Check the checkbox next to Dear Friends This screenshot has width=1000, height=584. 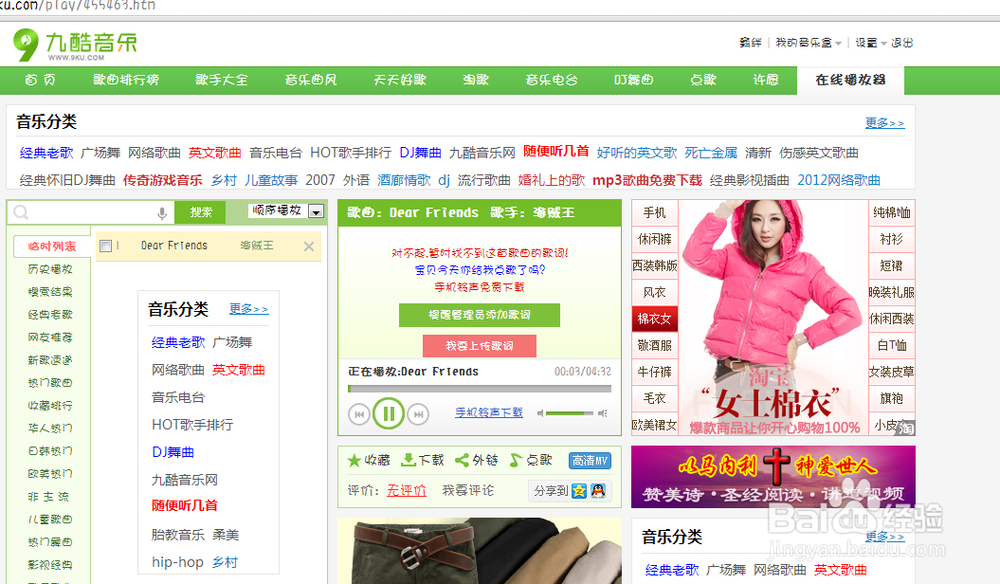(x=103, y=245)
